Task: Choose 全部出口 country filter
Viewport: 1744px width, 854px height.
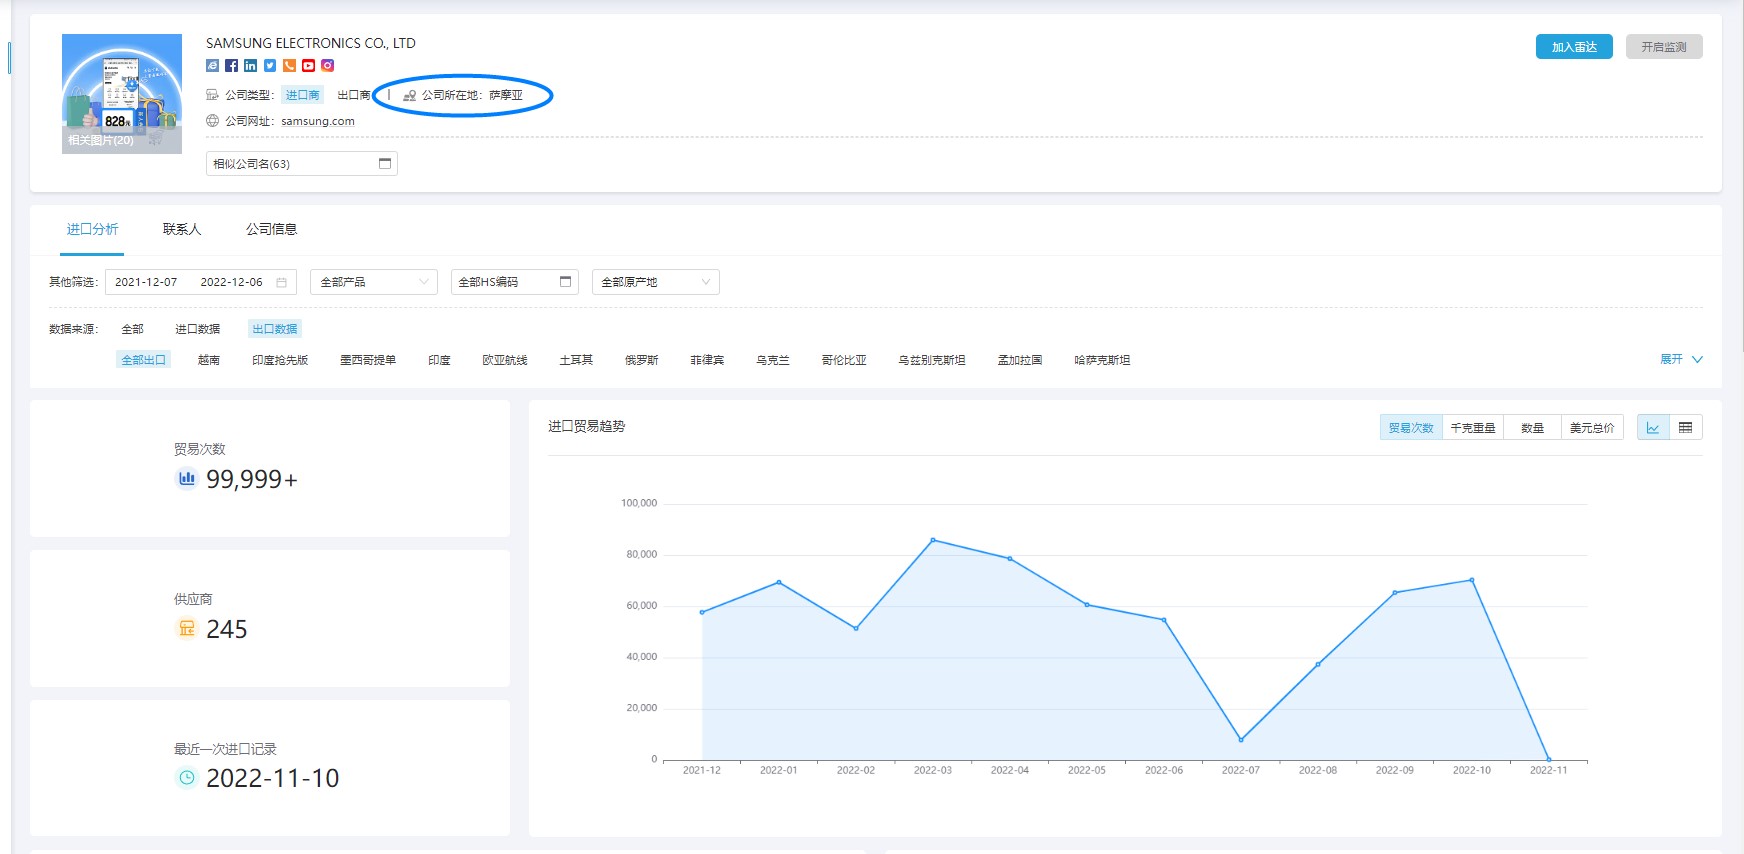Action: 143,360
